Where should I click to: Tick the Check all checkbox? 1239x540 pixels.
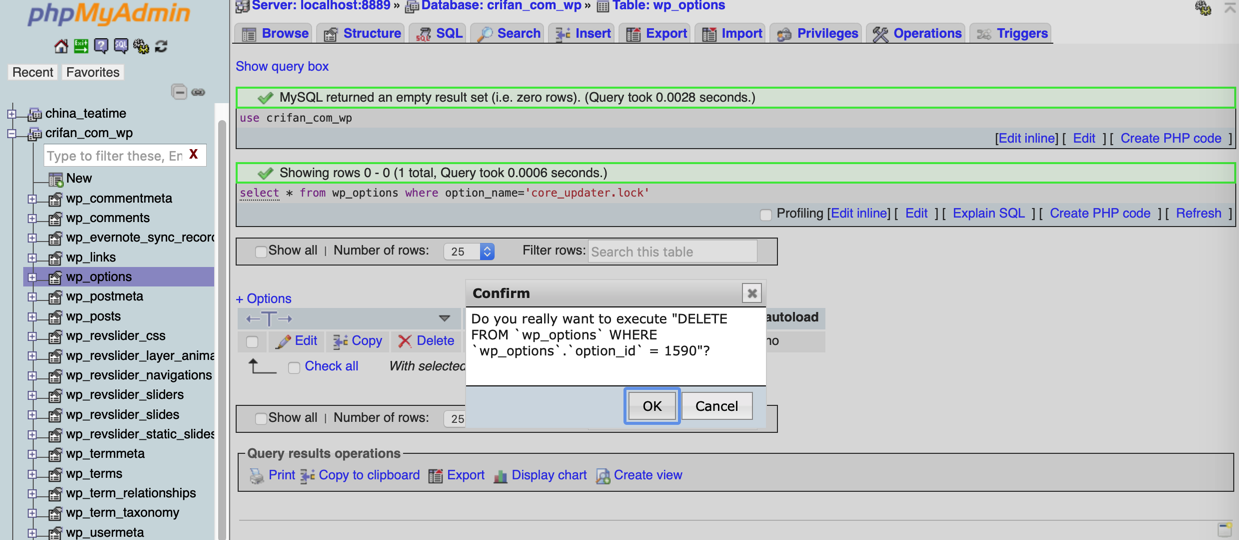(x=294, y=368)
